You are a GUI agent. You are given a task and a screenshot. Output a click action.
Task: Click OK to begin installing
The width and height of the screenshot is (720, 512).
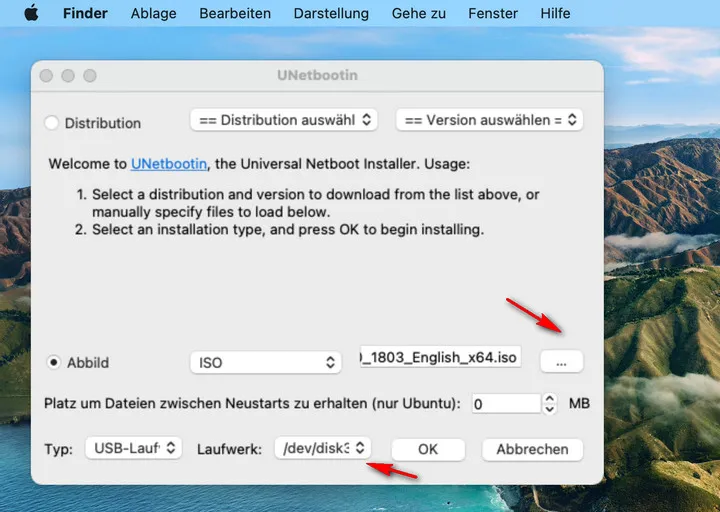coord(428,449)
